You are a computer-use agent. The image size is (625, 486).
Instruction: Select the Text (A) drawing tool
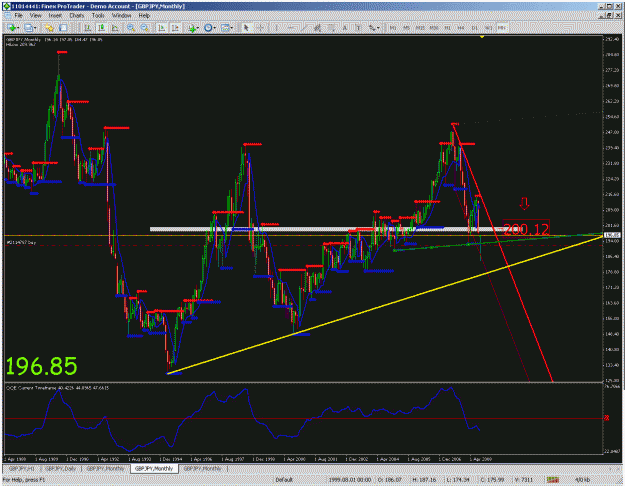coord(345,28)
